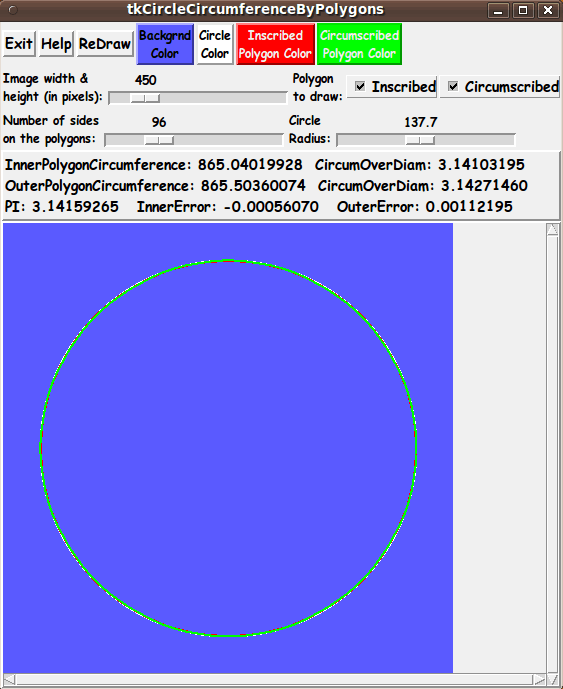Screen dimensions: 563x689
Task: Choose a new Backgrnd Color
Action: (165, 44)
